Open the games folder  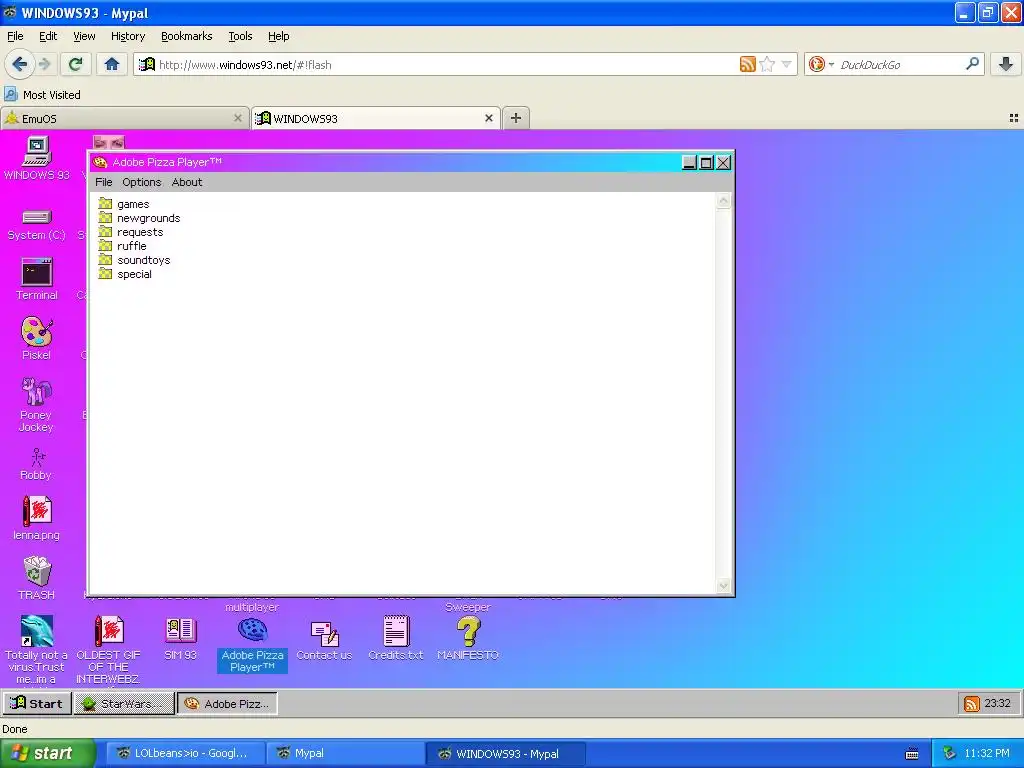point(124,204)
